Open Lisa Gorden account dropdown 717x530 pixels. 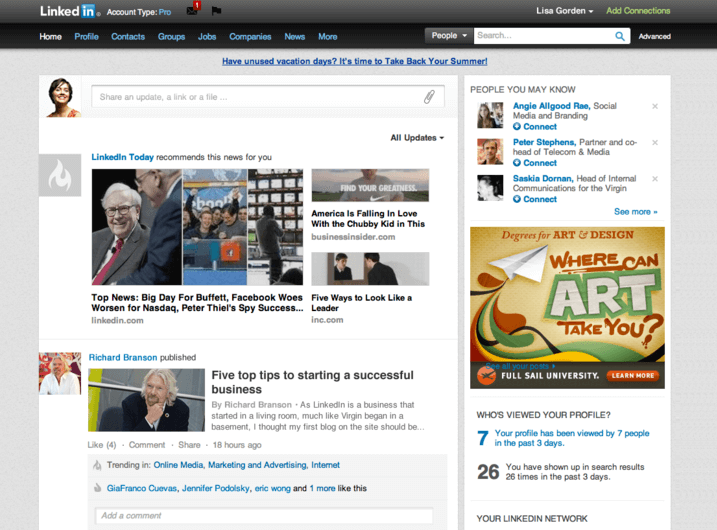point(565,11)
